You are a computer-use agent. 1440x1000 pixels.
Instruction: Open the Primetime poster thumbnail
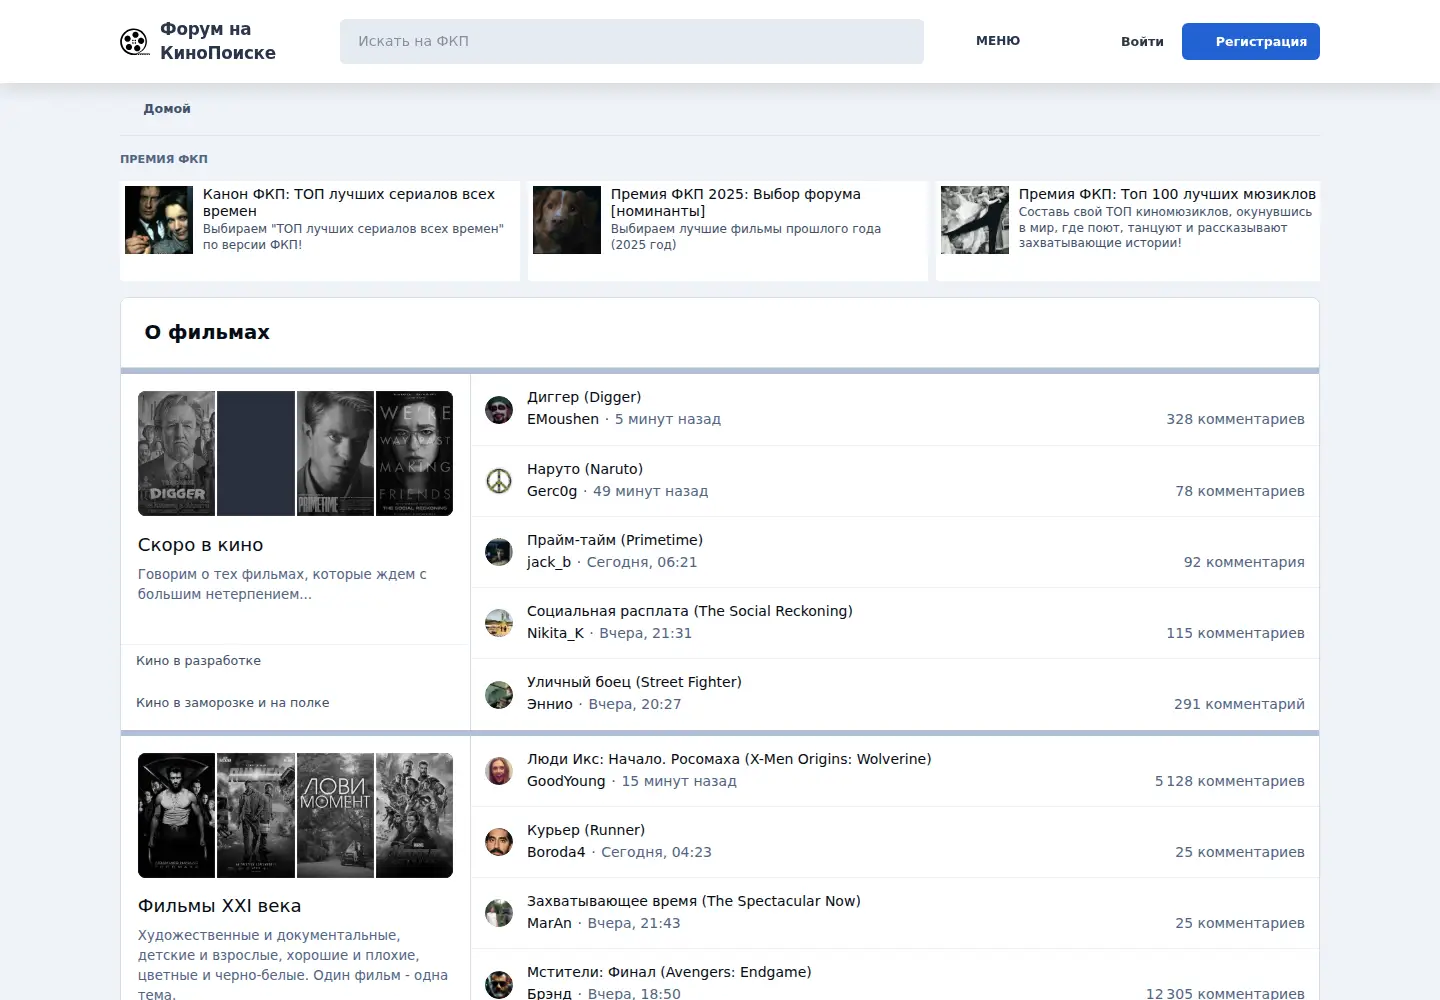(x=335, y=453)
